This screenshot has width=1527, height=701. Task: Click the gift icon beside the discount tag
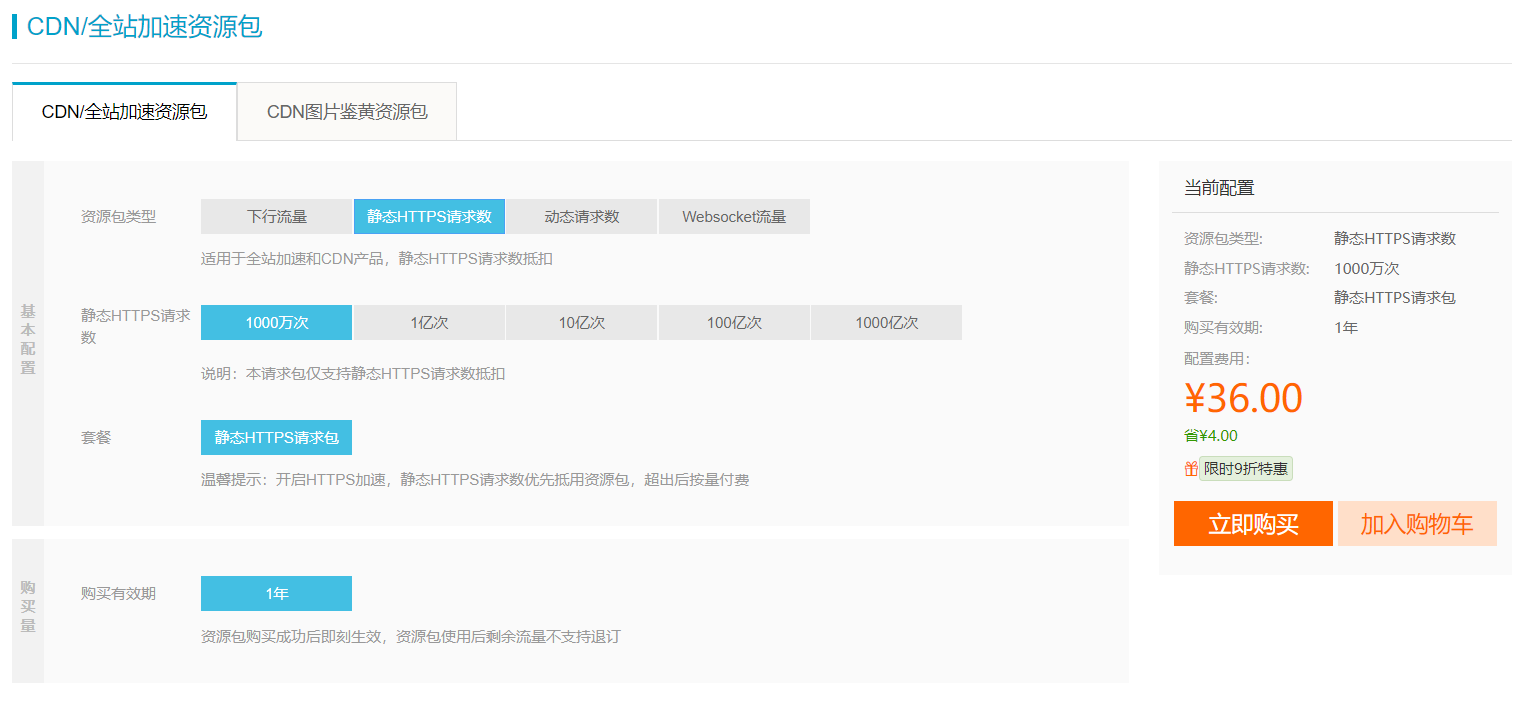(1190, 469)
